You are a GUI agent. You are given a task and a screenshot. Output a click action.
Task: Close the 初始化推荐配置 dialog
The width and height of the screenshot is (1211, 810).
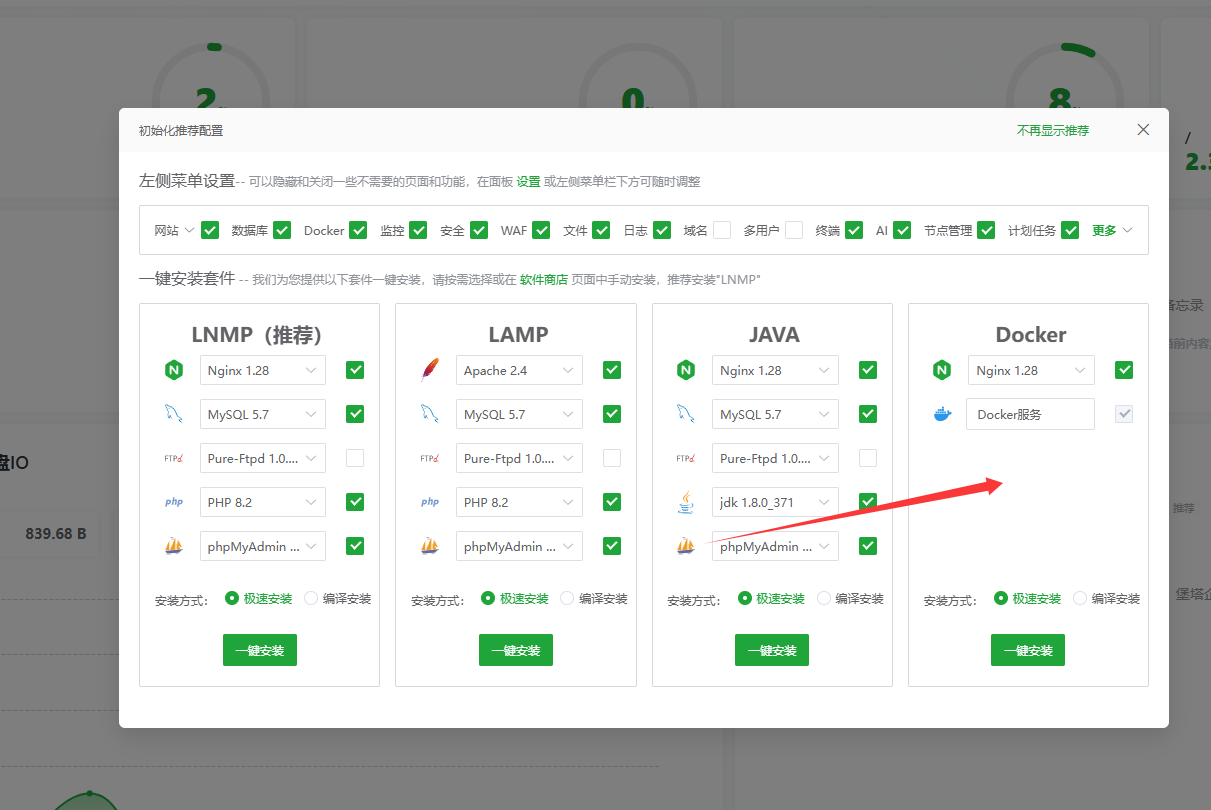coord(1143,130)
